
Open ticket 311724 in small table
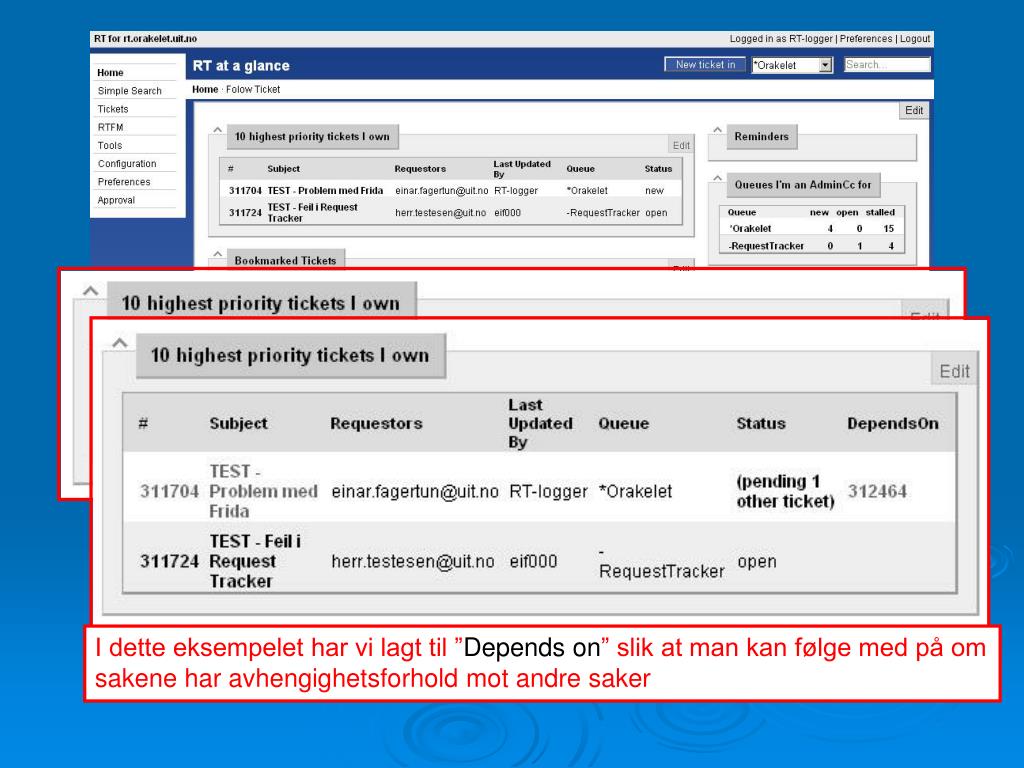[x=245, y=213]
